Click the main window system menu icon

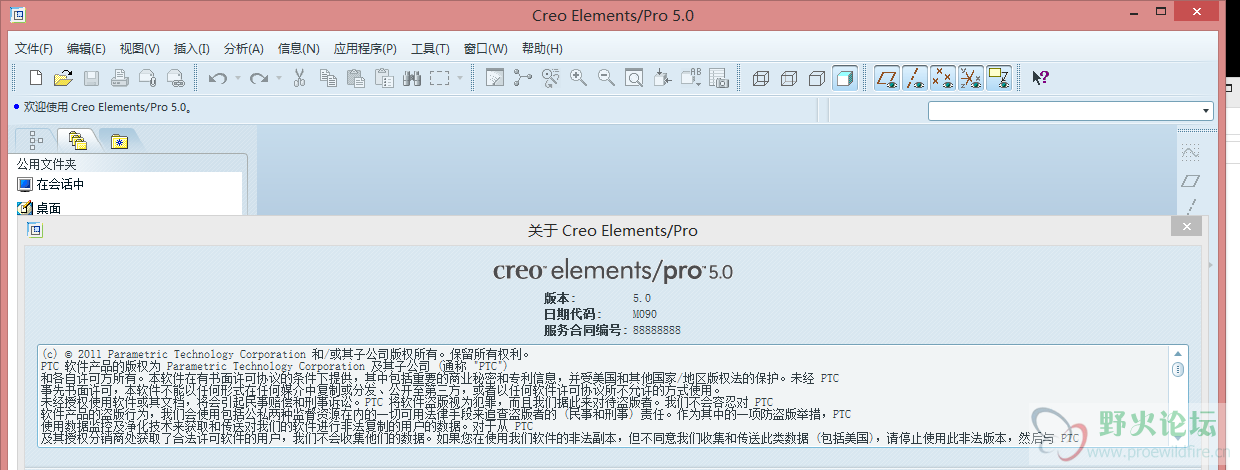point(19,15)
